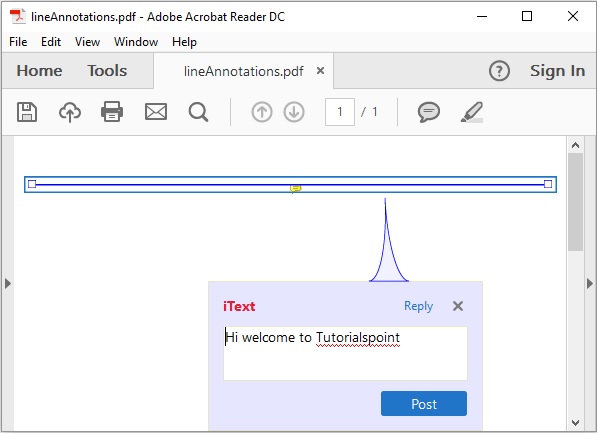
Task: Click the iText author name
Action: pyautogui.click(x=239, y=306)
